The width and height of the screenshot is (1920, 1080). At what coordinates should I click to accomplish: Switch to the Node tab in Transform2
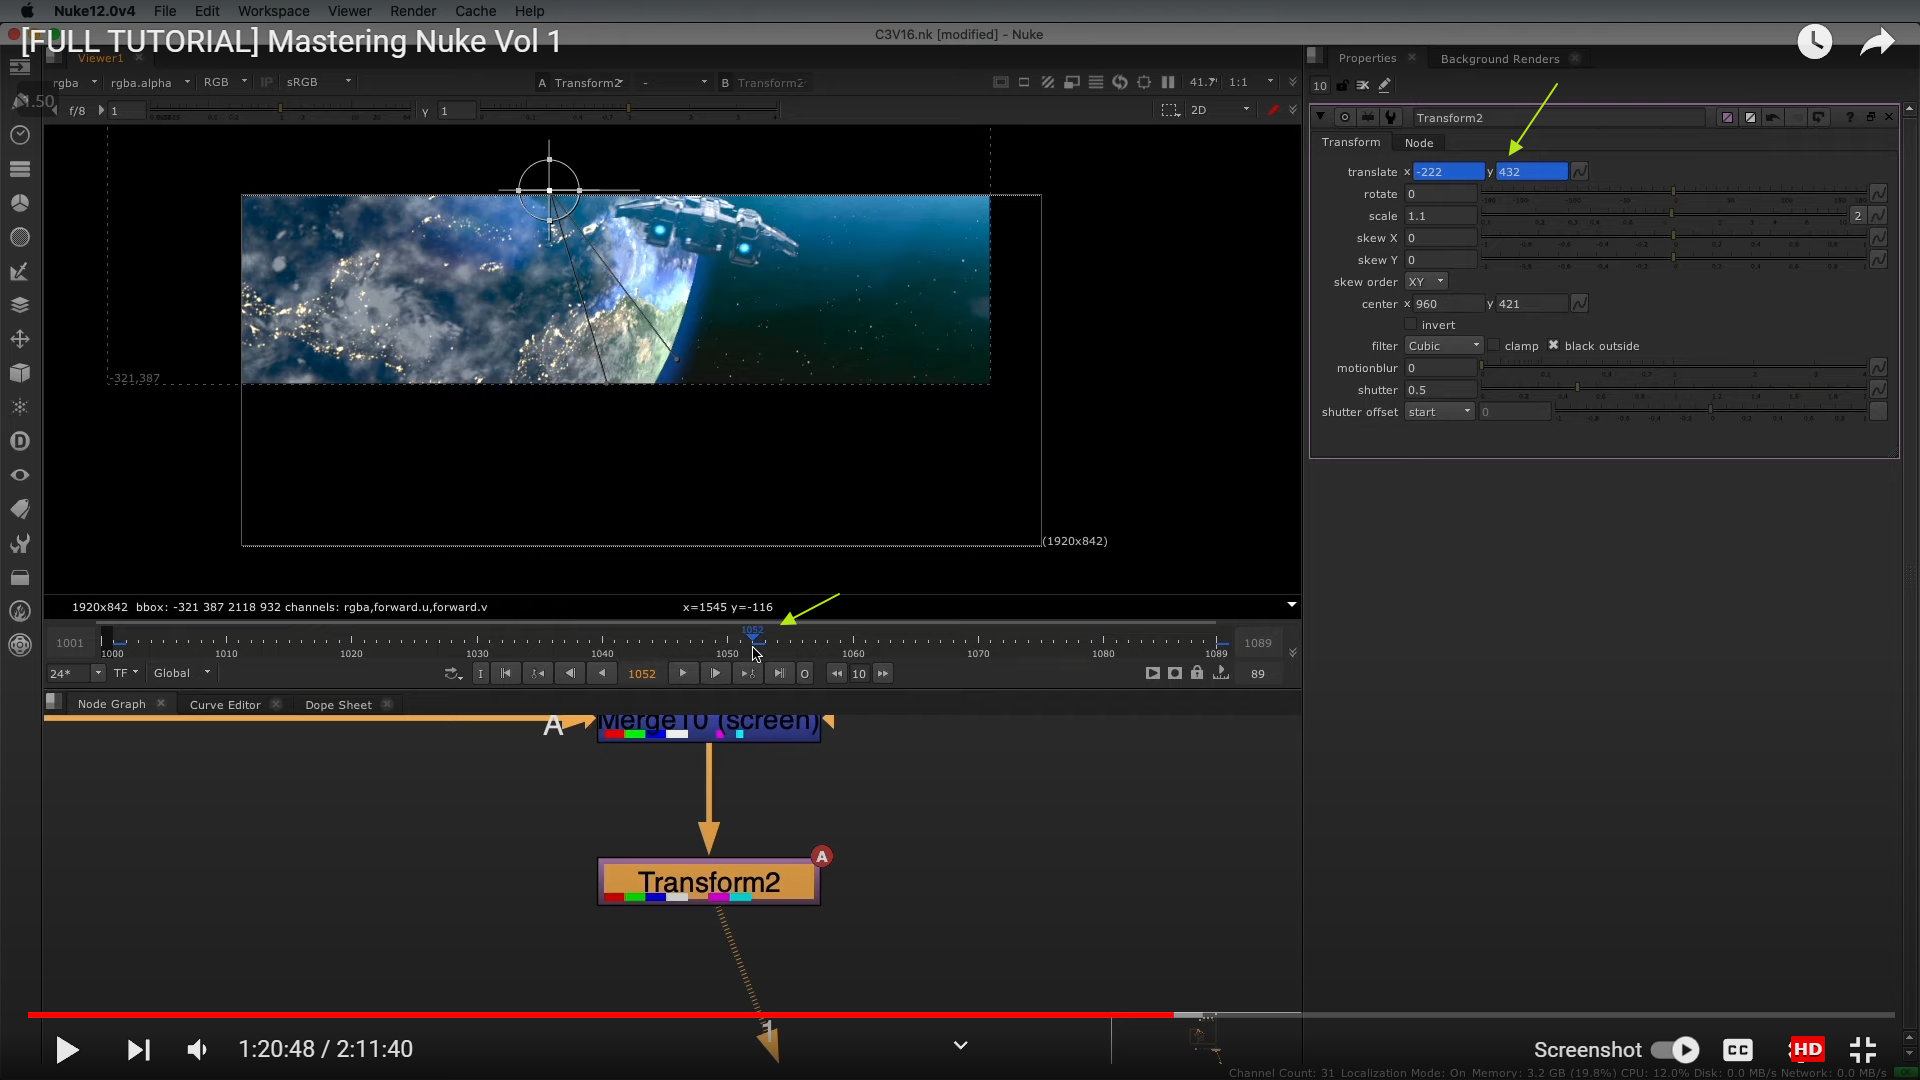click(x=1419, y=143)
